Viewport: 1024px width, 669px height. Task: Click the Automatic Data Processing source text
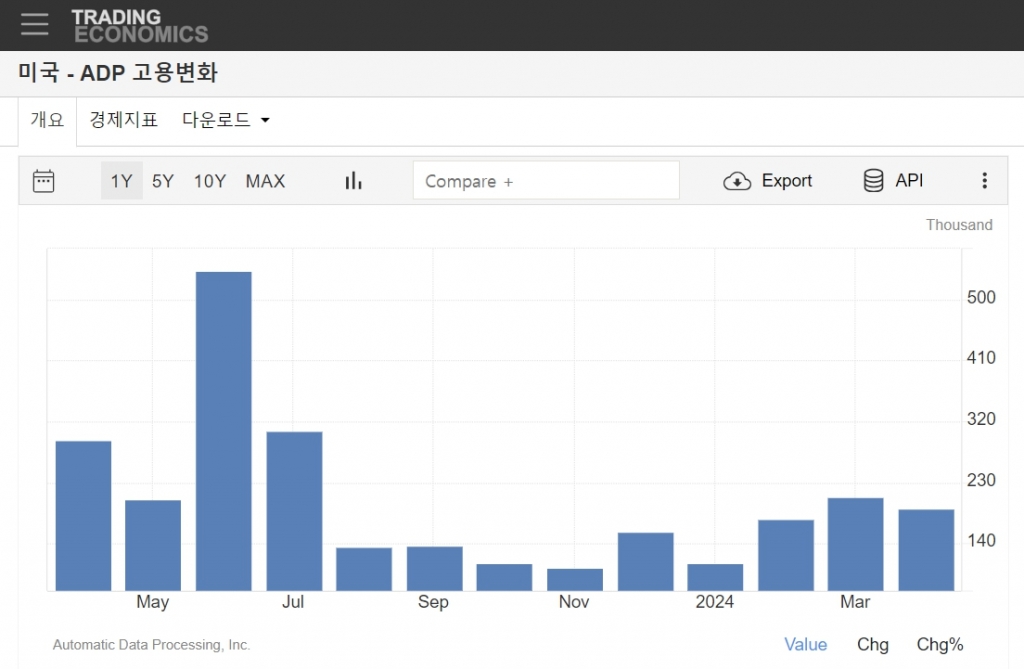pos(151,645)
